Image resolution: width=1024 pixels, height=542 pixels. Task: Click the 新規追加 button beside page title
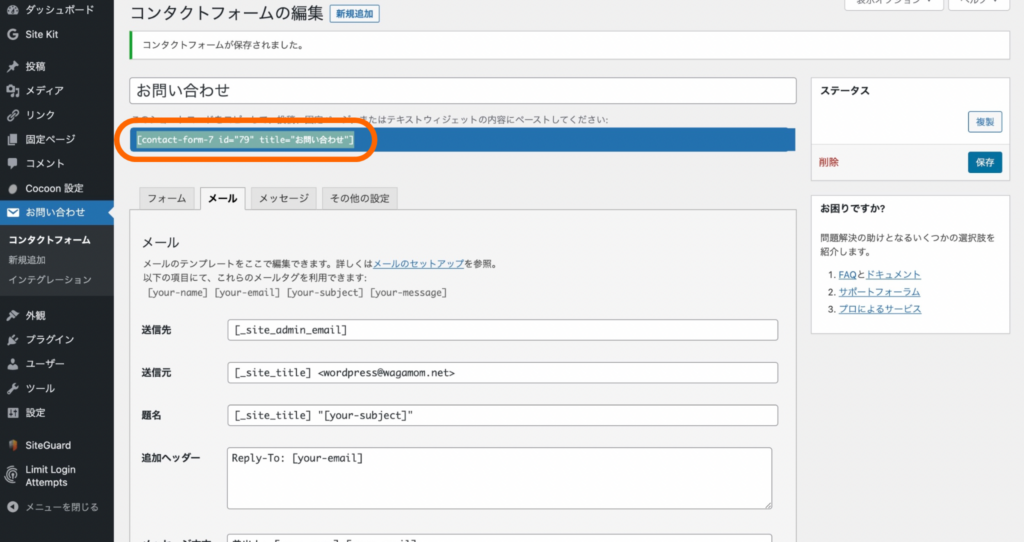tap(354, 14)
